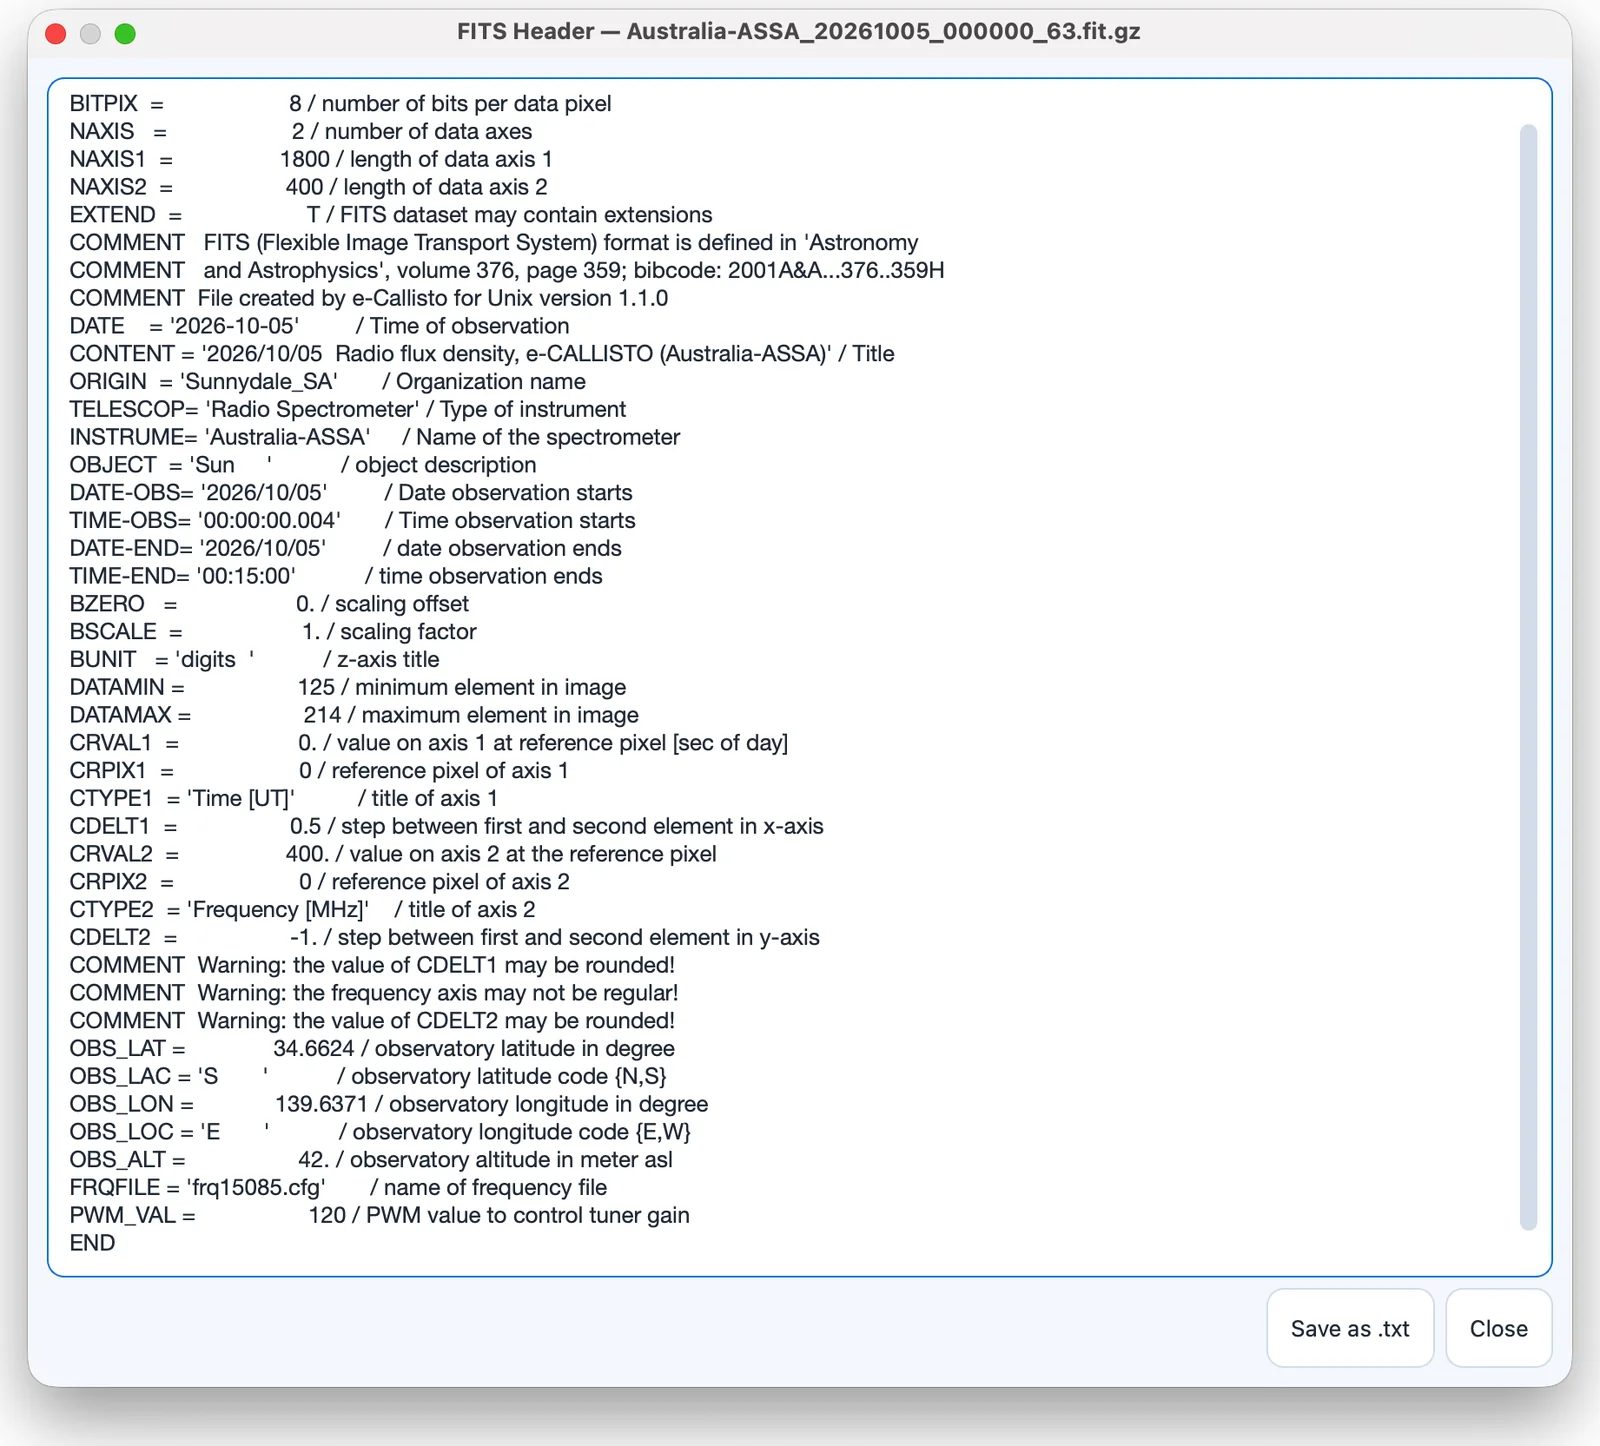Click the DATAMIN = 125 line
The width and height of the screenshot is (1600, 1446).
347,688
